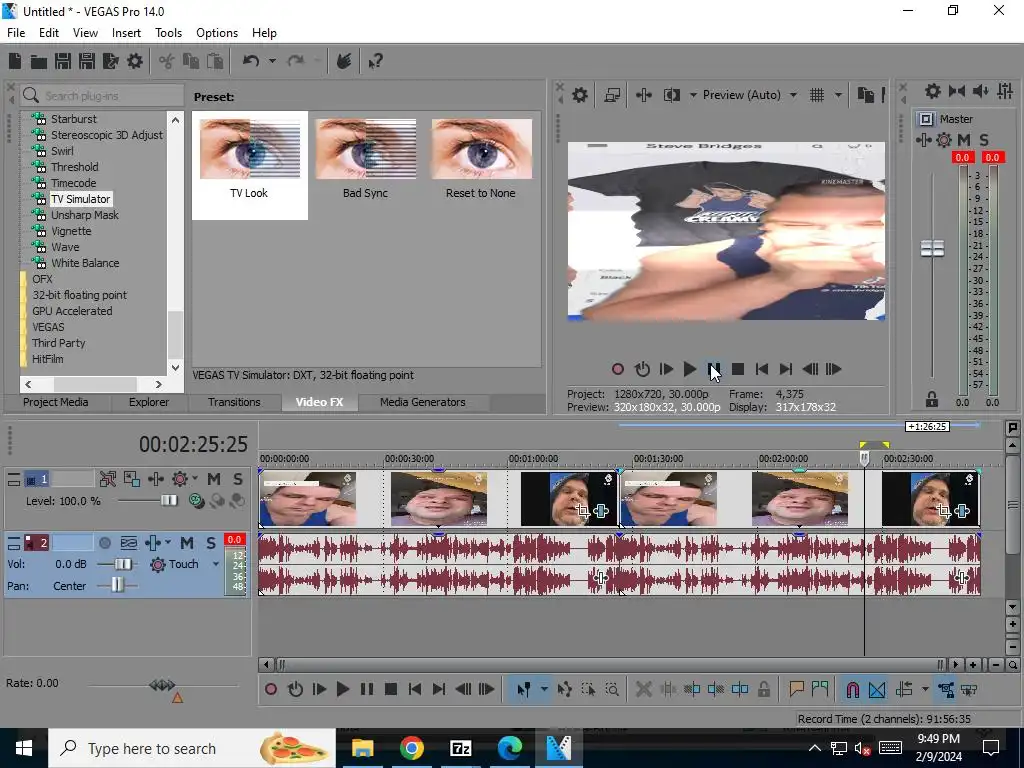Copy snapshot to clipboard icon in preview

[865, 95]
